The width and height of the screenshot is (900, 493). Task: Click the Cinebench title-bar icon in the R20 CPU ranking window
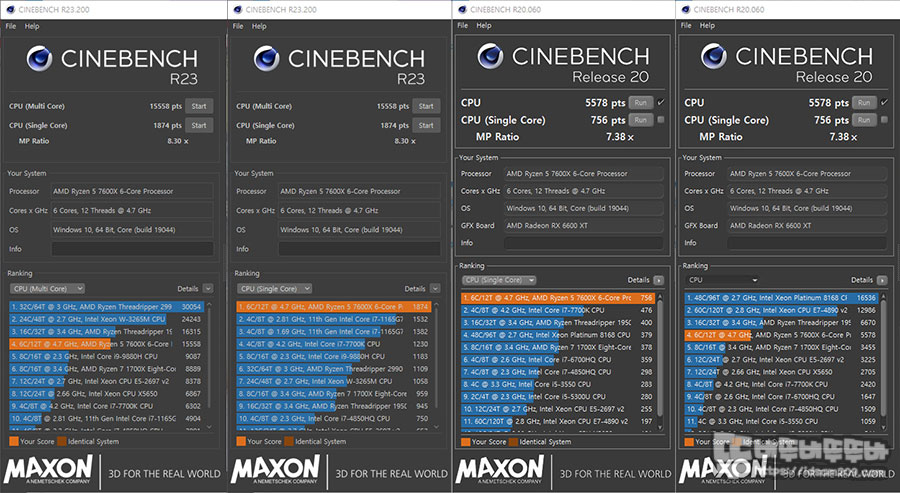pos(685,9)
